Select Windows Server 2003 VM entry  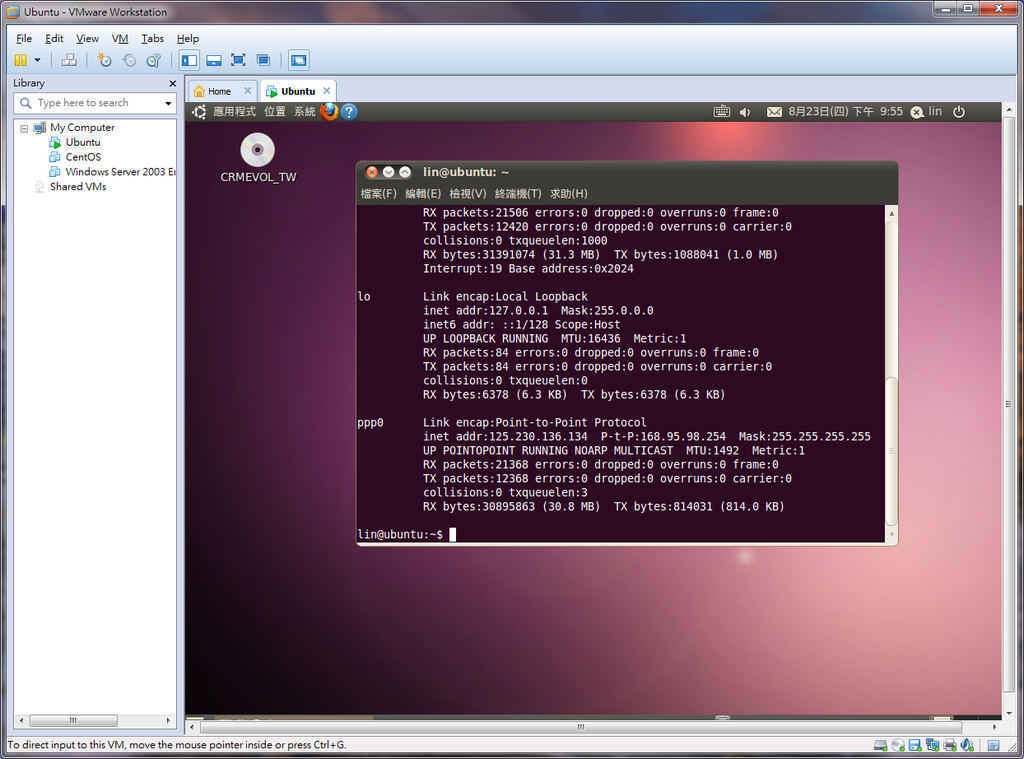point(120,172)
